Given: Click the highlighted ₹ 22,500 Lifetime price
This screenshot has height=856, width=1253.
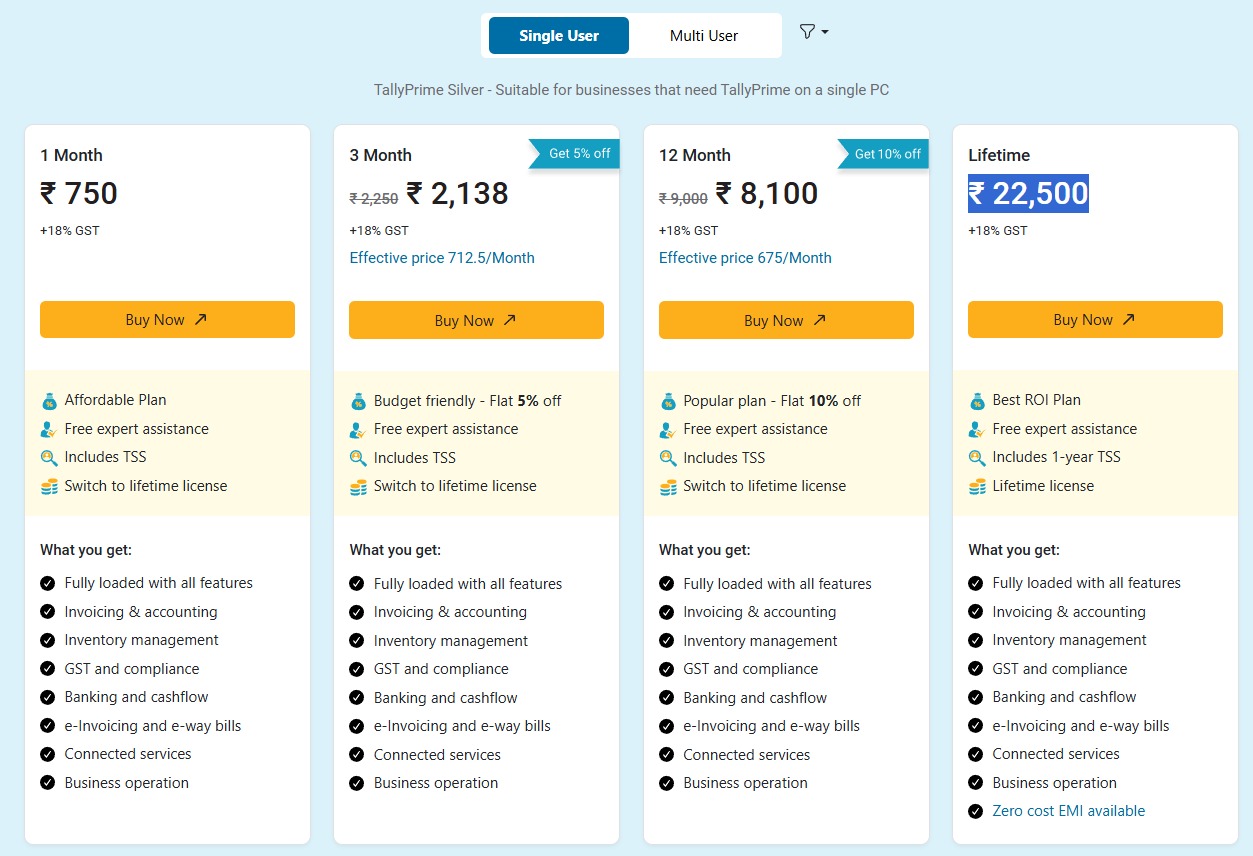Looking at the screenshot, I should coord(1028,193).
